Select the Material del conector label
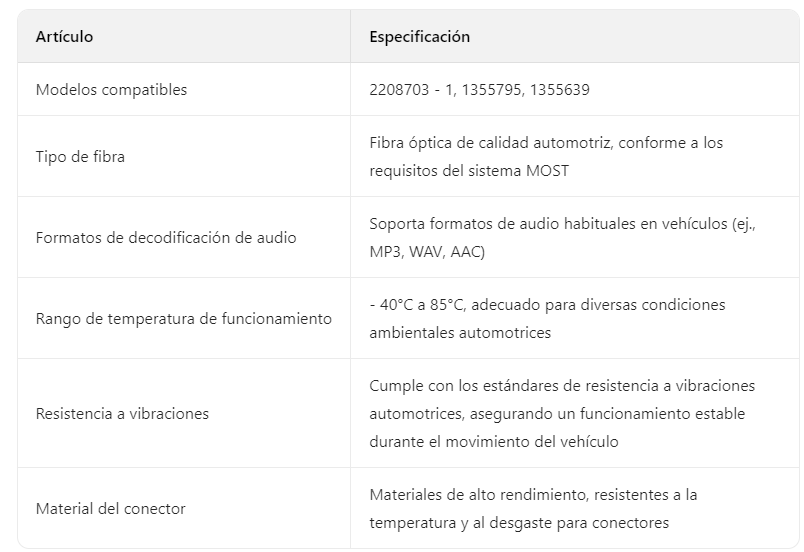 pyautogui.click(x=110, y=508)
